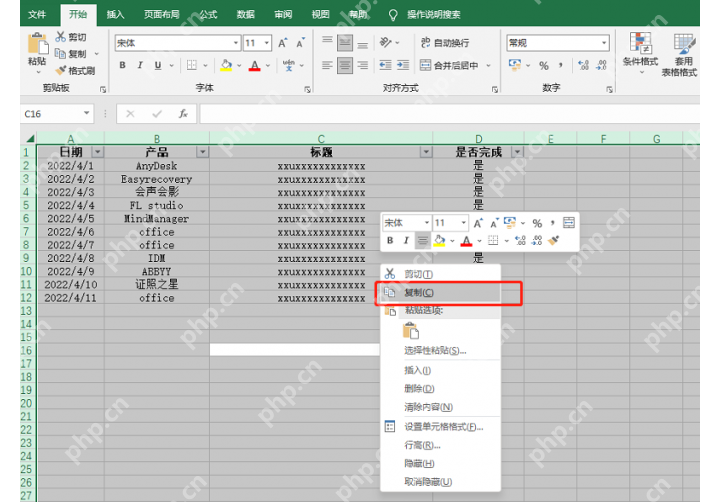
Task: Click the paste option icon in context menu
Action: coord(411,331)
